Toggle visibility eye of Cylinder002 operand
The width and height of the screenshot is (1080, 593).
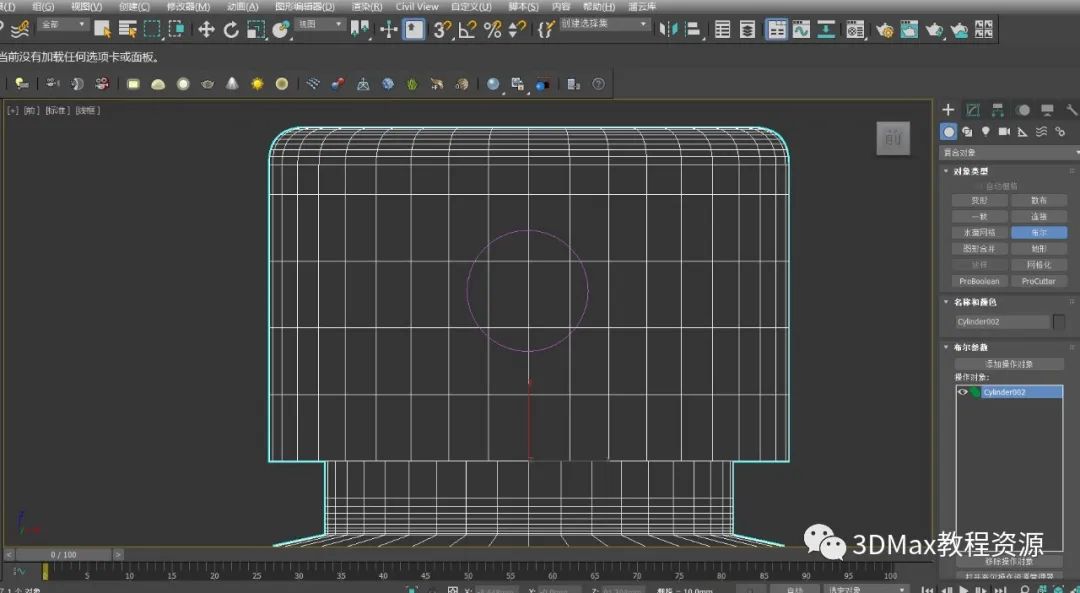point(963,392)
